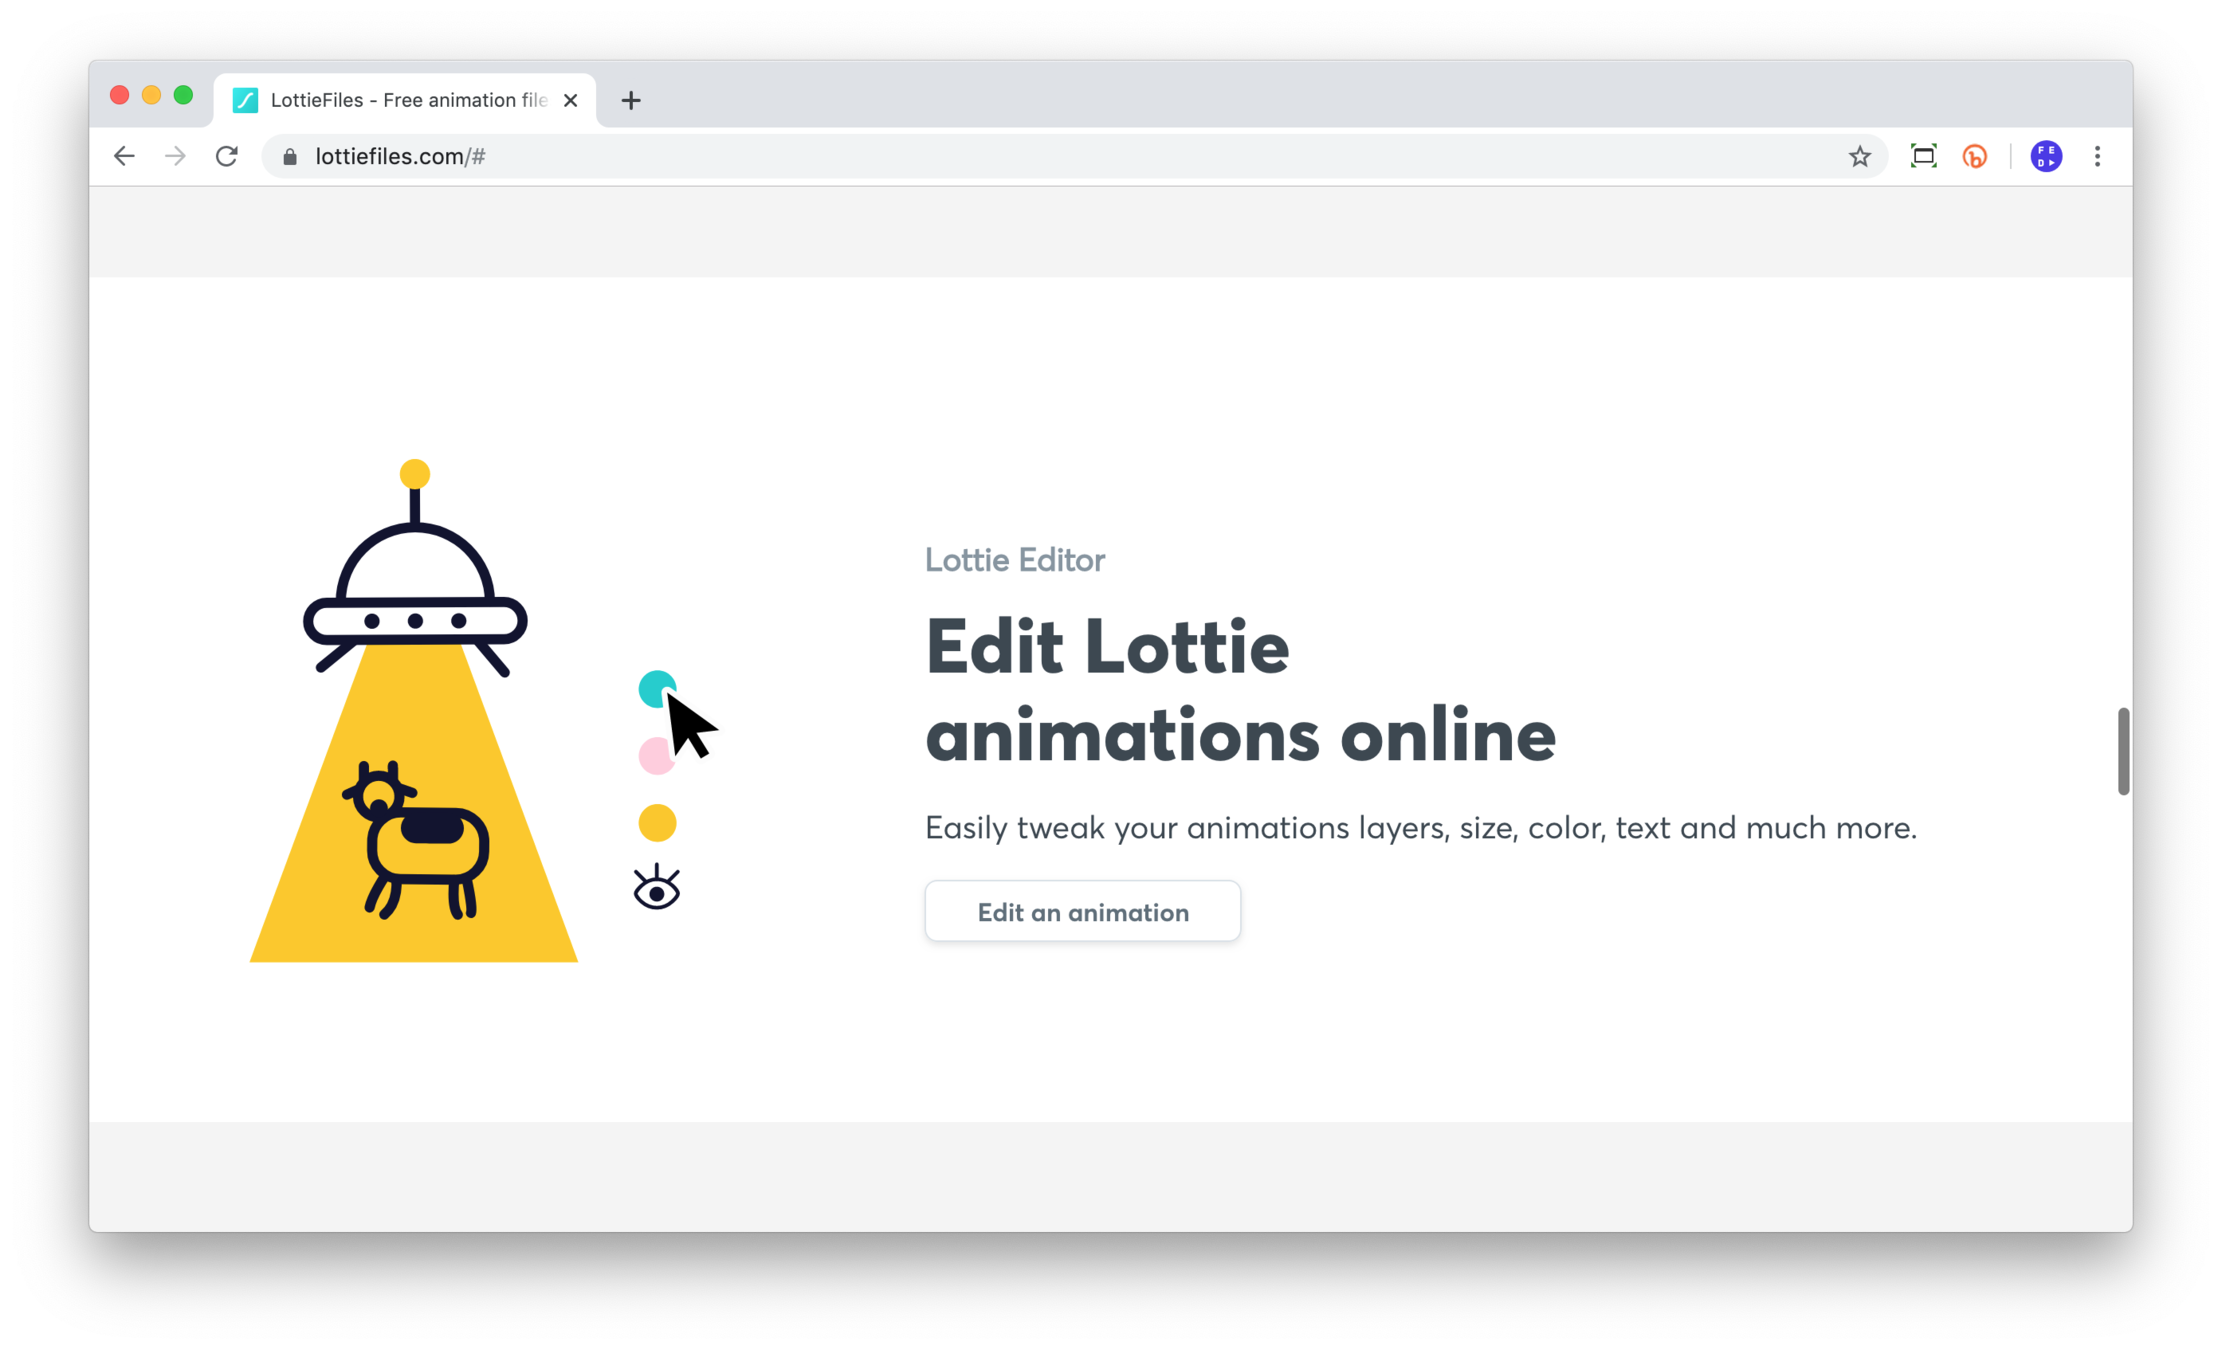Open the screen capture extension icon
The image size is (2222, 1350).
[x=1923, y=156]
